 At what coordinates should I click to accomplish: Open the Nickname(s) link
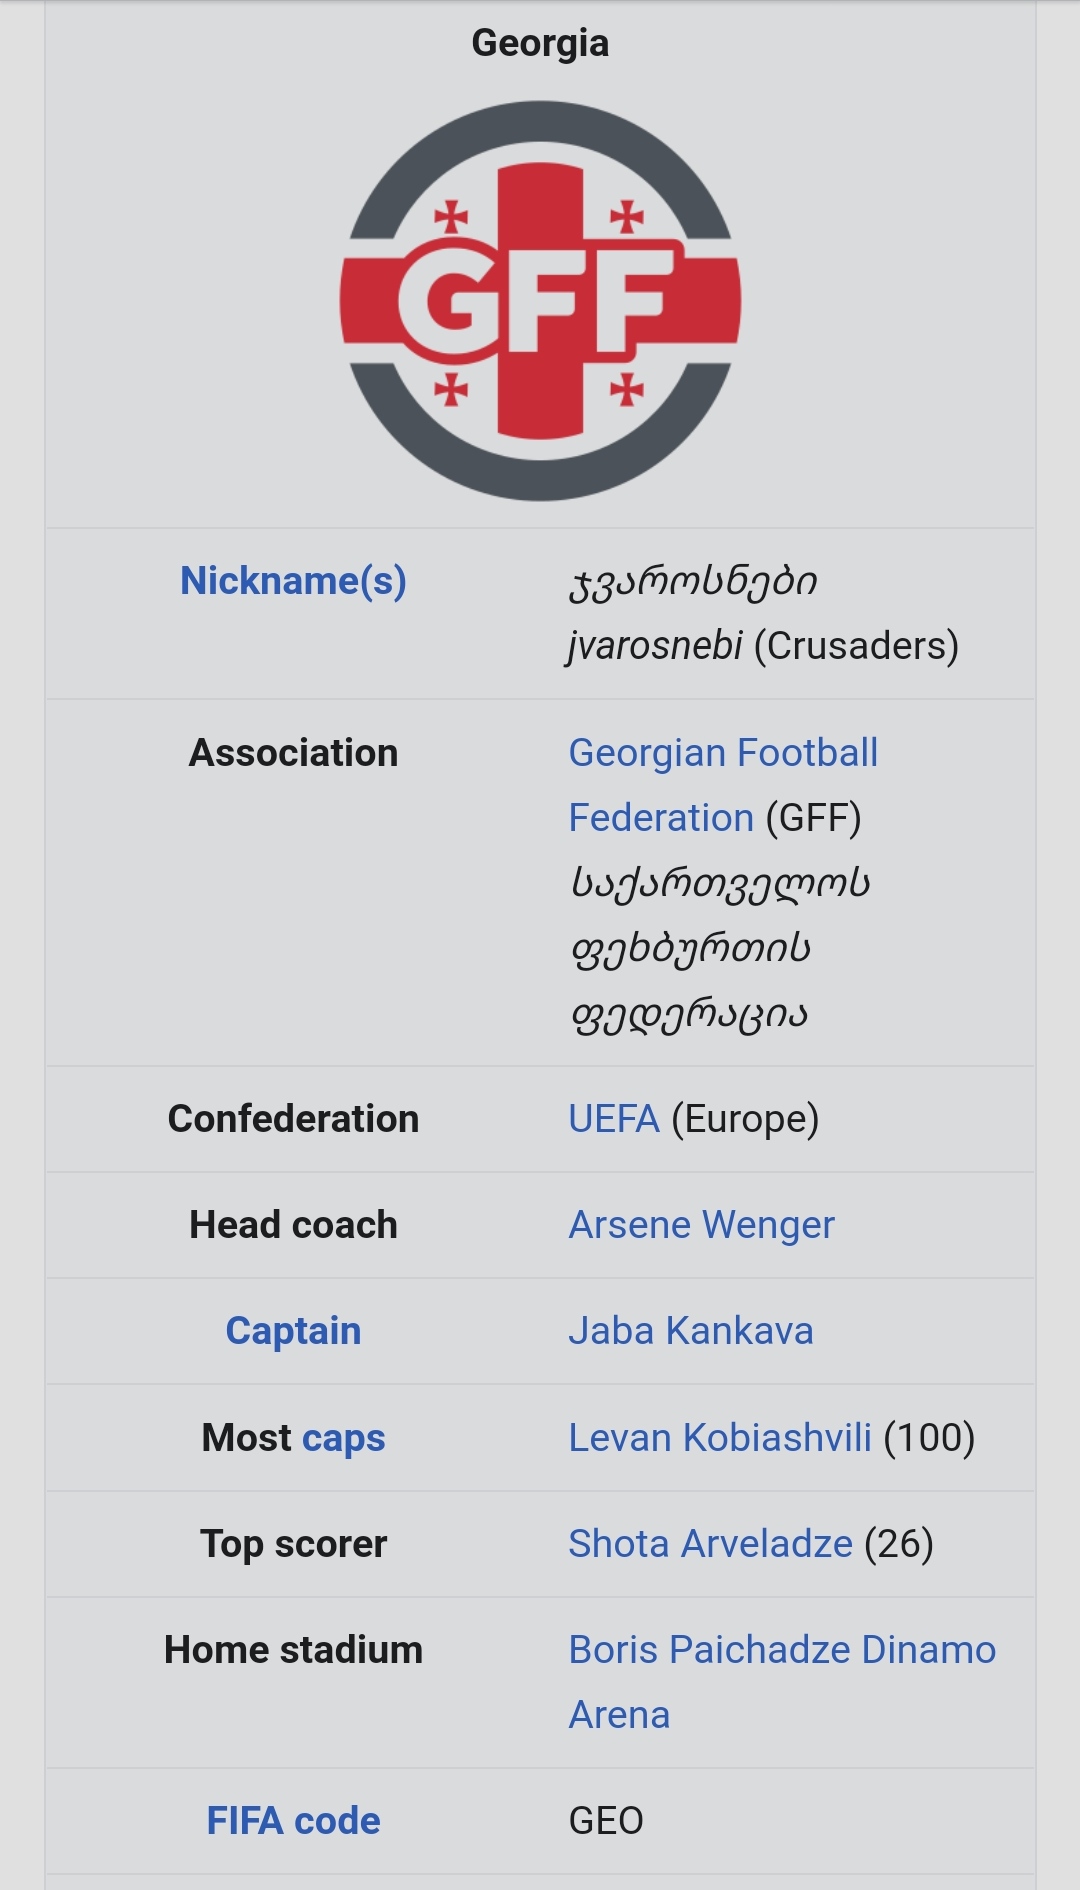[x=293, y=581]
